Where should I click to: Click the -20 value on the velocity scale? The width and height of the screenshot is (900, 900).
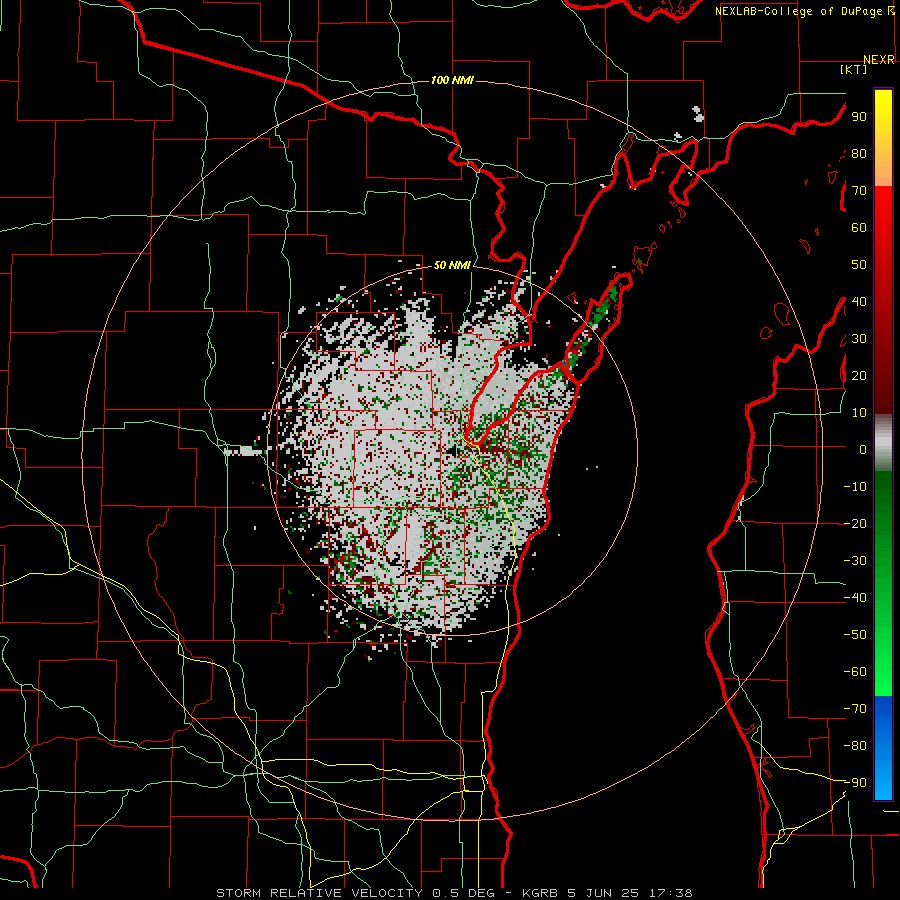click(855, 523)
